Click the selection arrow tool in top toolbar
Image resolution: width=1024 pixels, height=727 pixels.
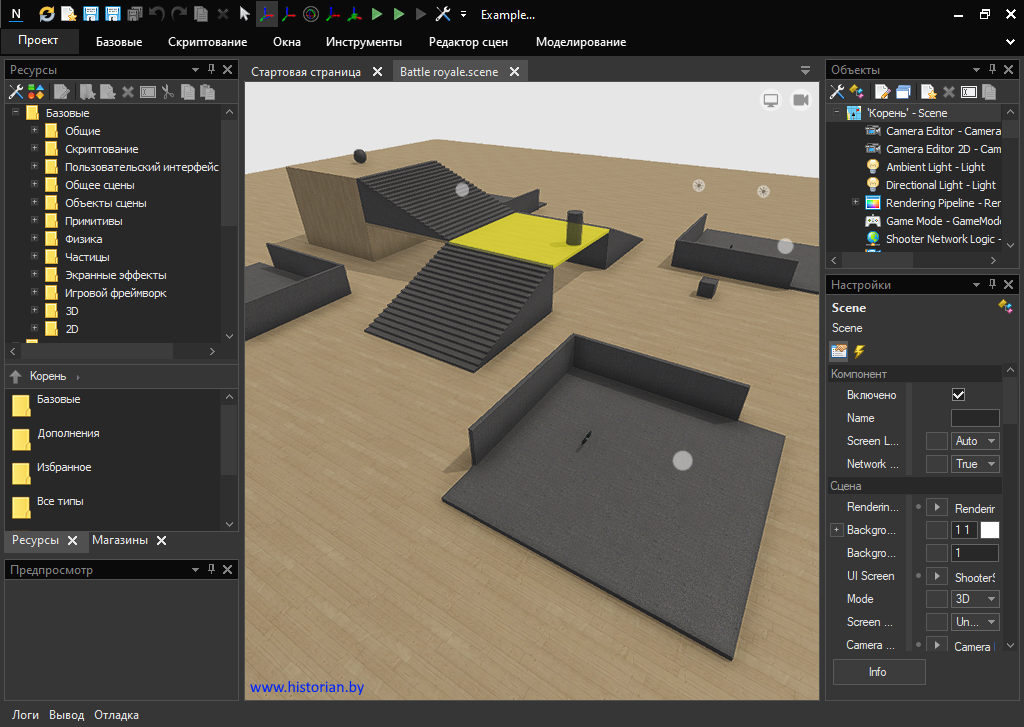(245, 14)
